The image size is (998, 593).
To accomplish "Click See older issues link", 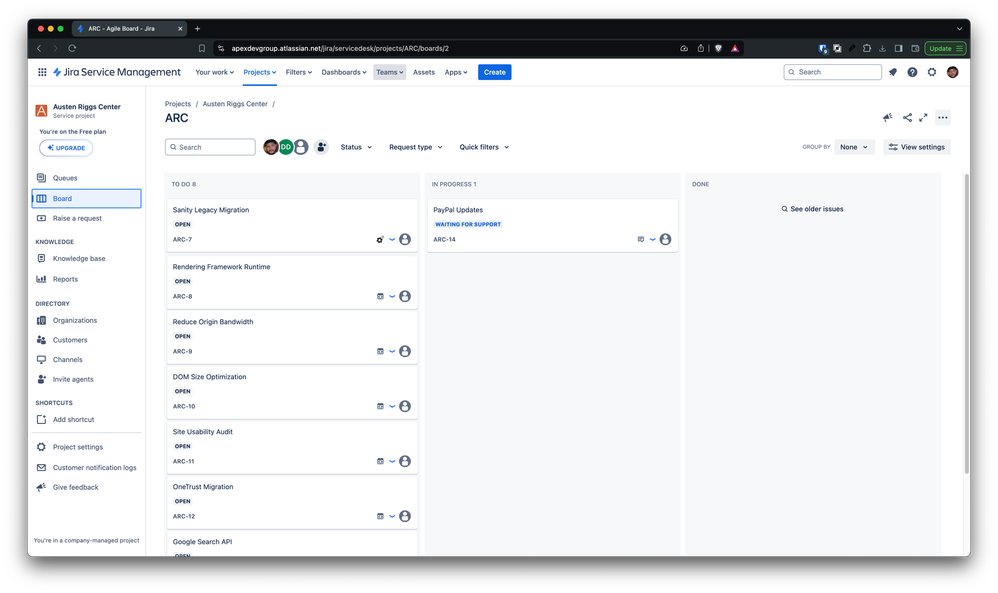I will [812, 209].
